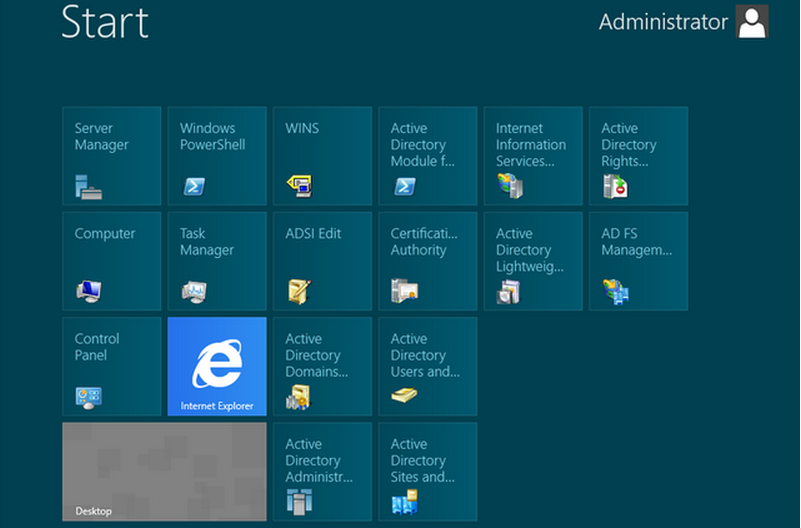801x528 pixels.
Task: Open the ADSI Edit tile
Action: pyautogui.click(x=322, y=261)
